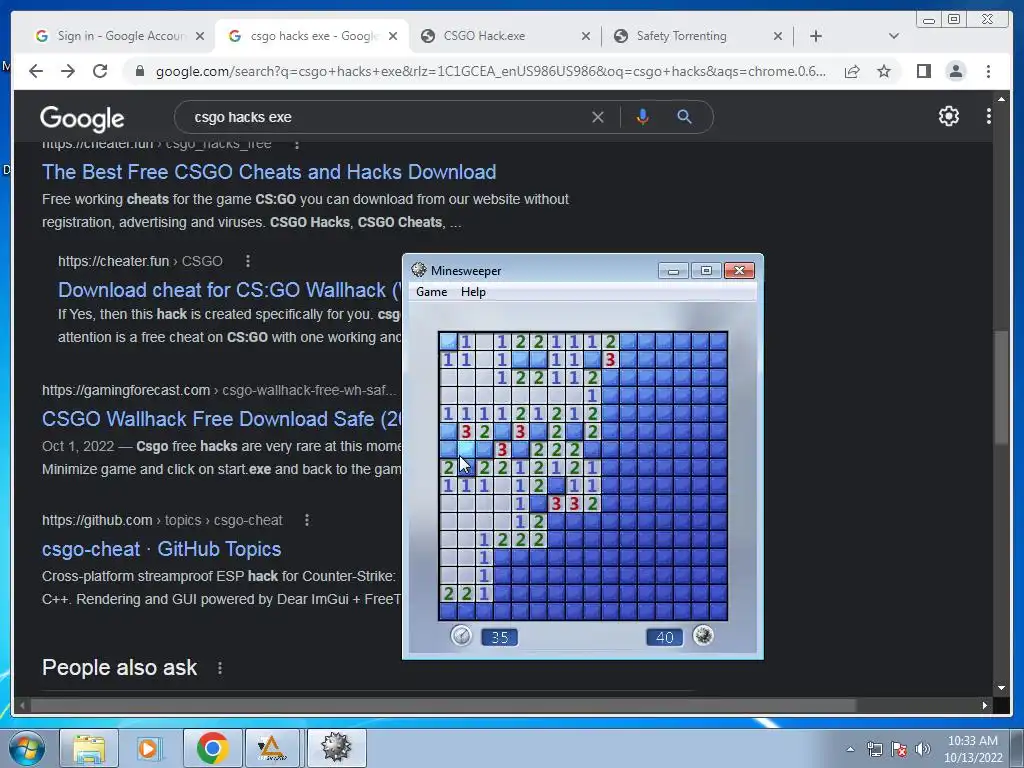Click Chrome forward navigation arrow
Viewport: 1024px width, 768px height.
(68, 71)
